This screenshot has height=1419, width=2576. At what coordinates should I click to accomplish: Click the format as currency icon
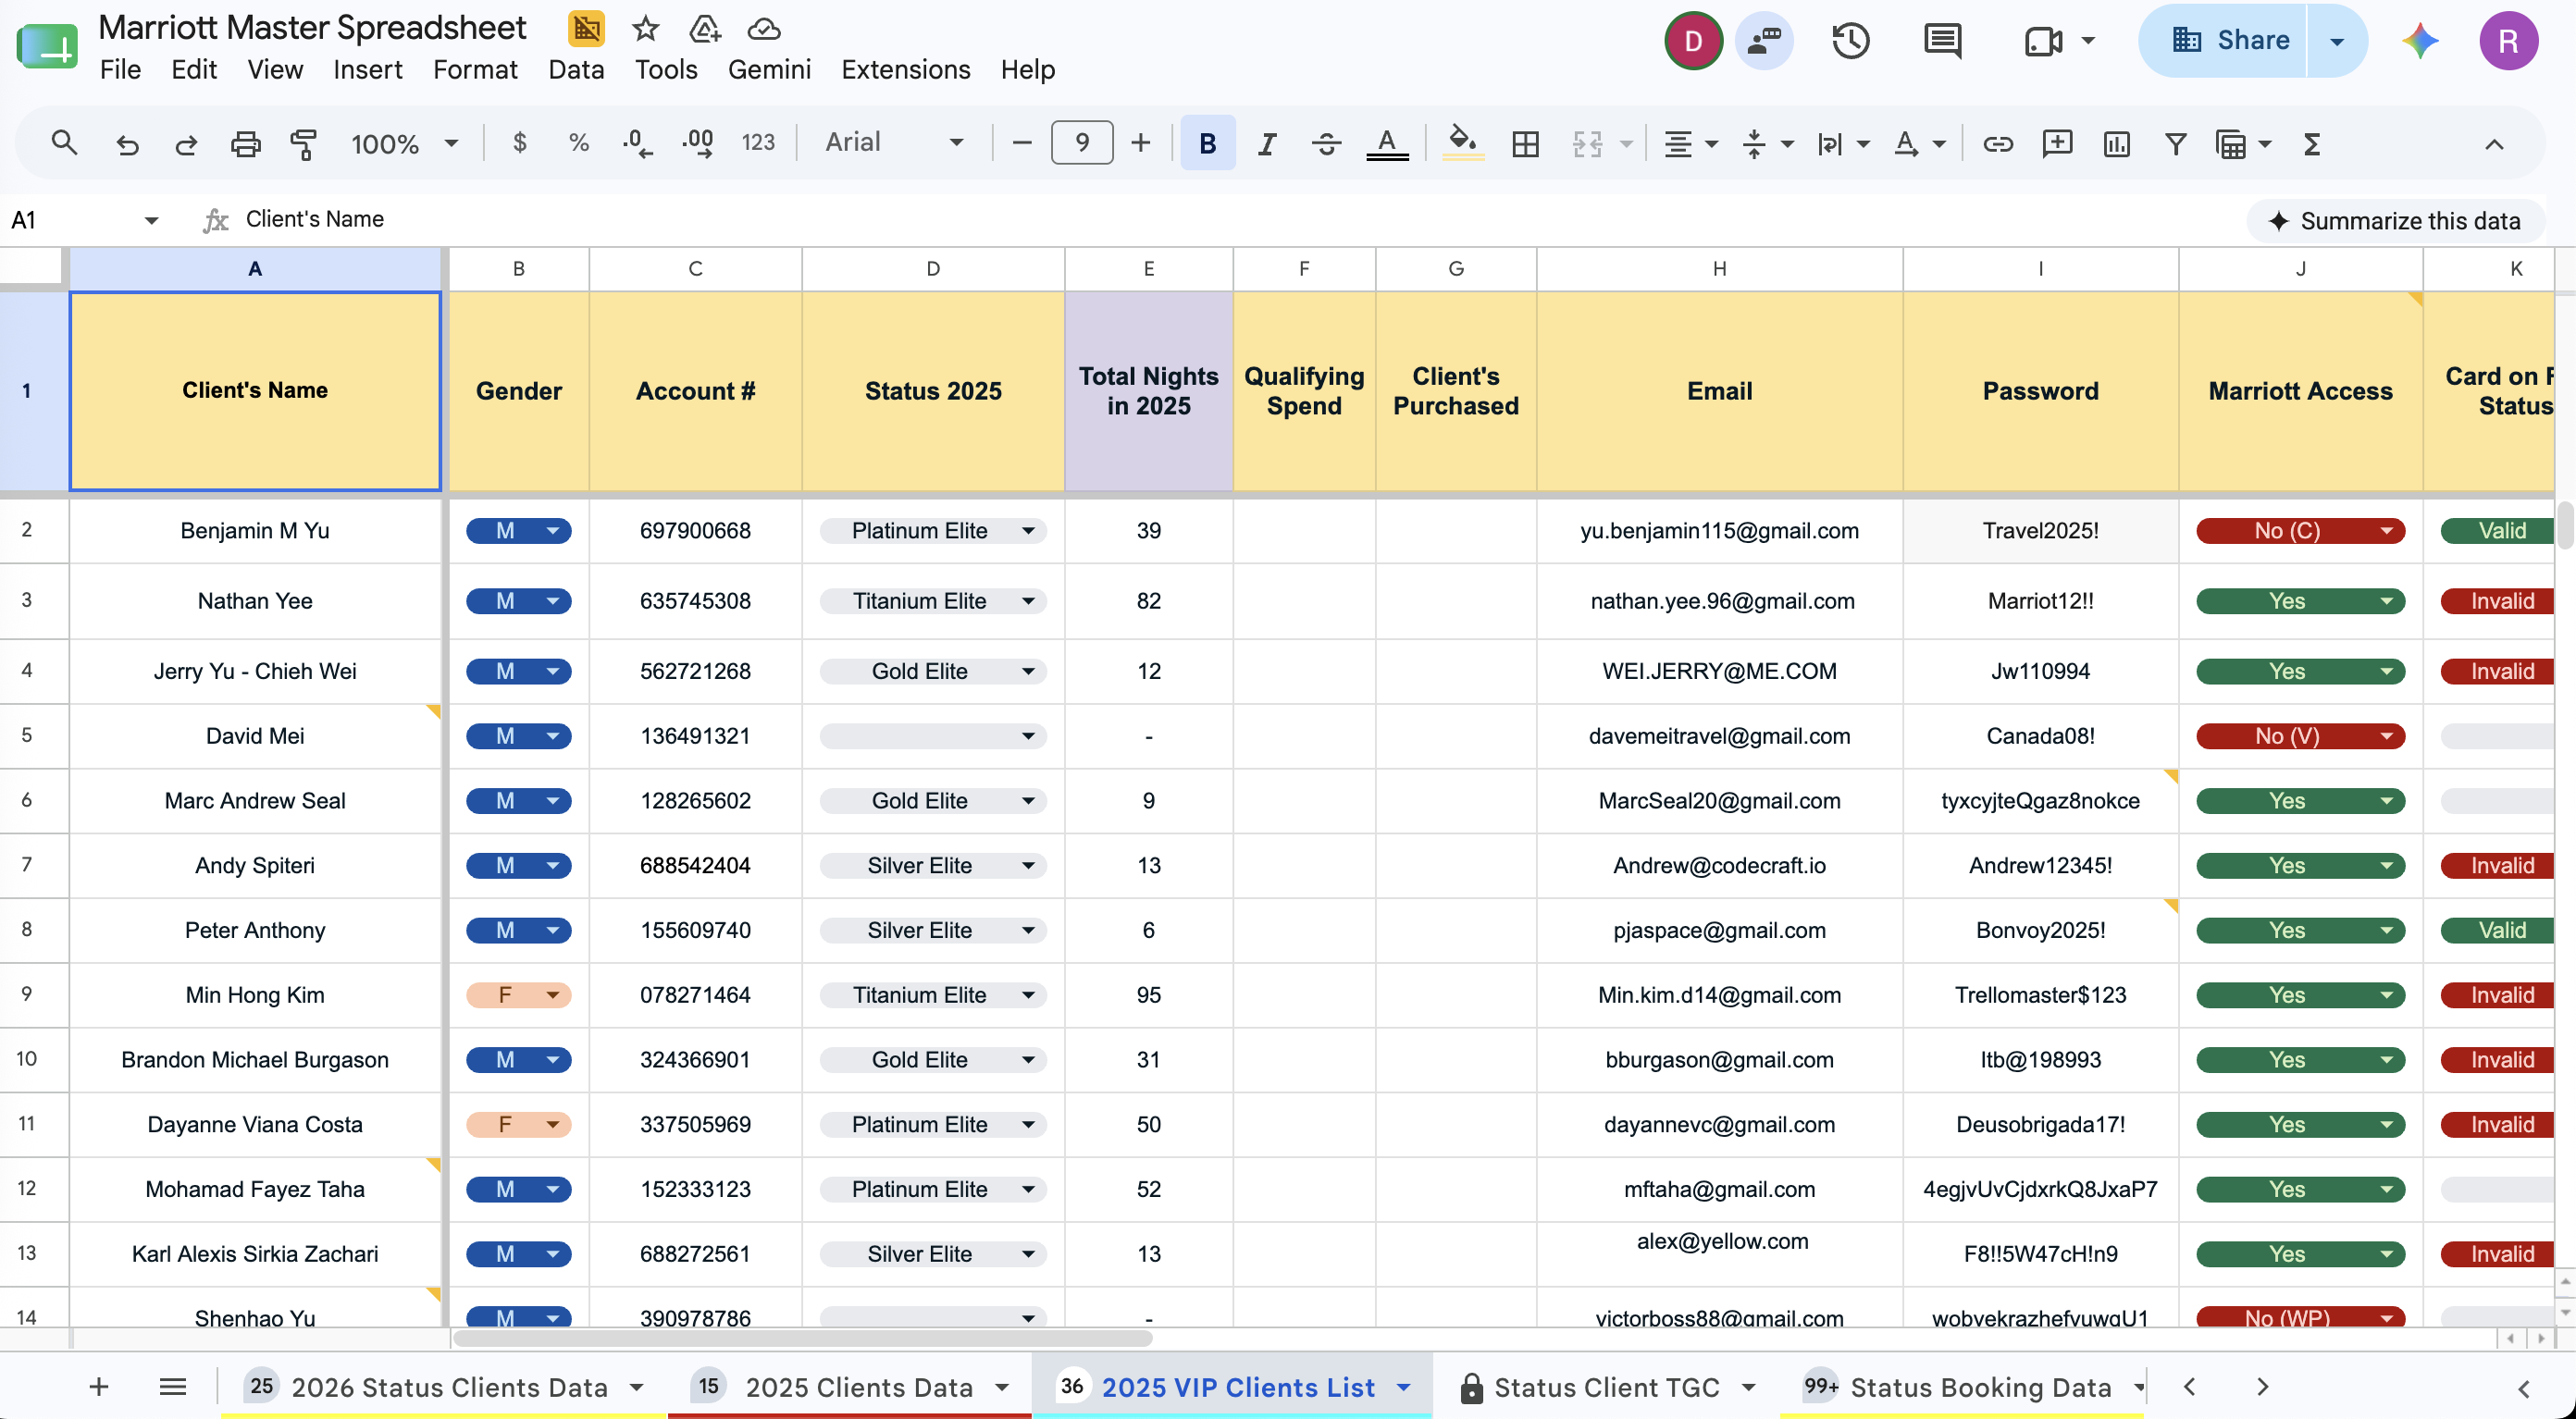tap(519, 143)
